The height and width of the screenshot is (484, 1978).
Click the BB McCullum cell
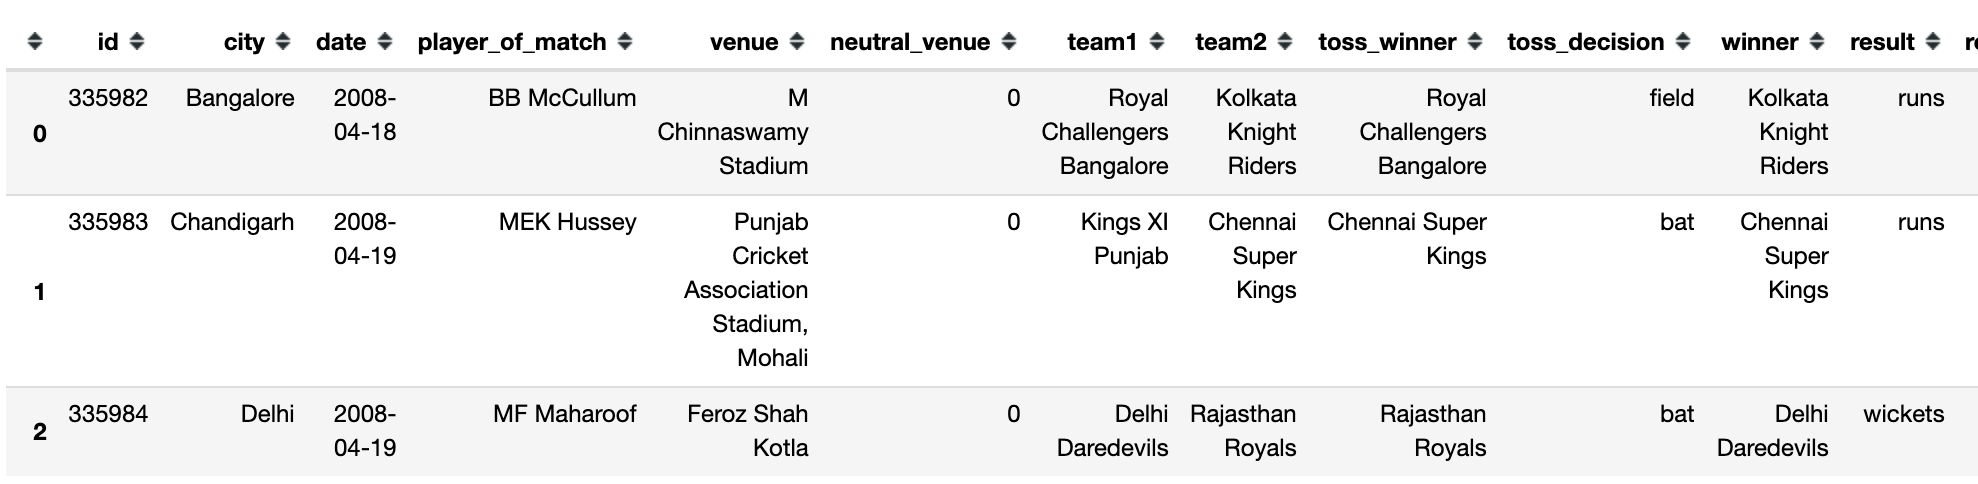(x=562, y=98)
